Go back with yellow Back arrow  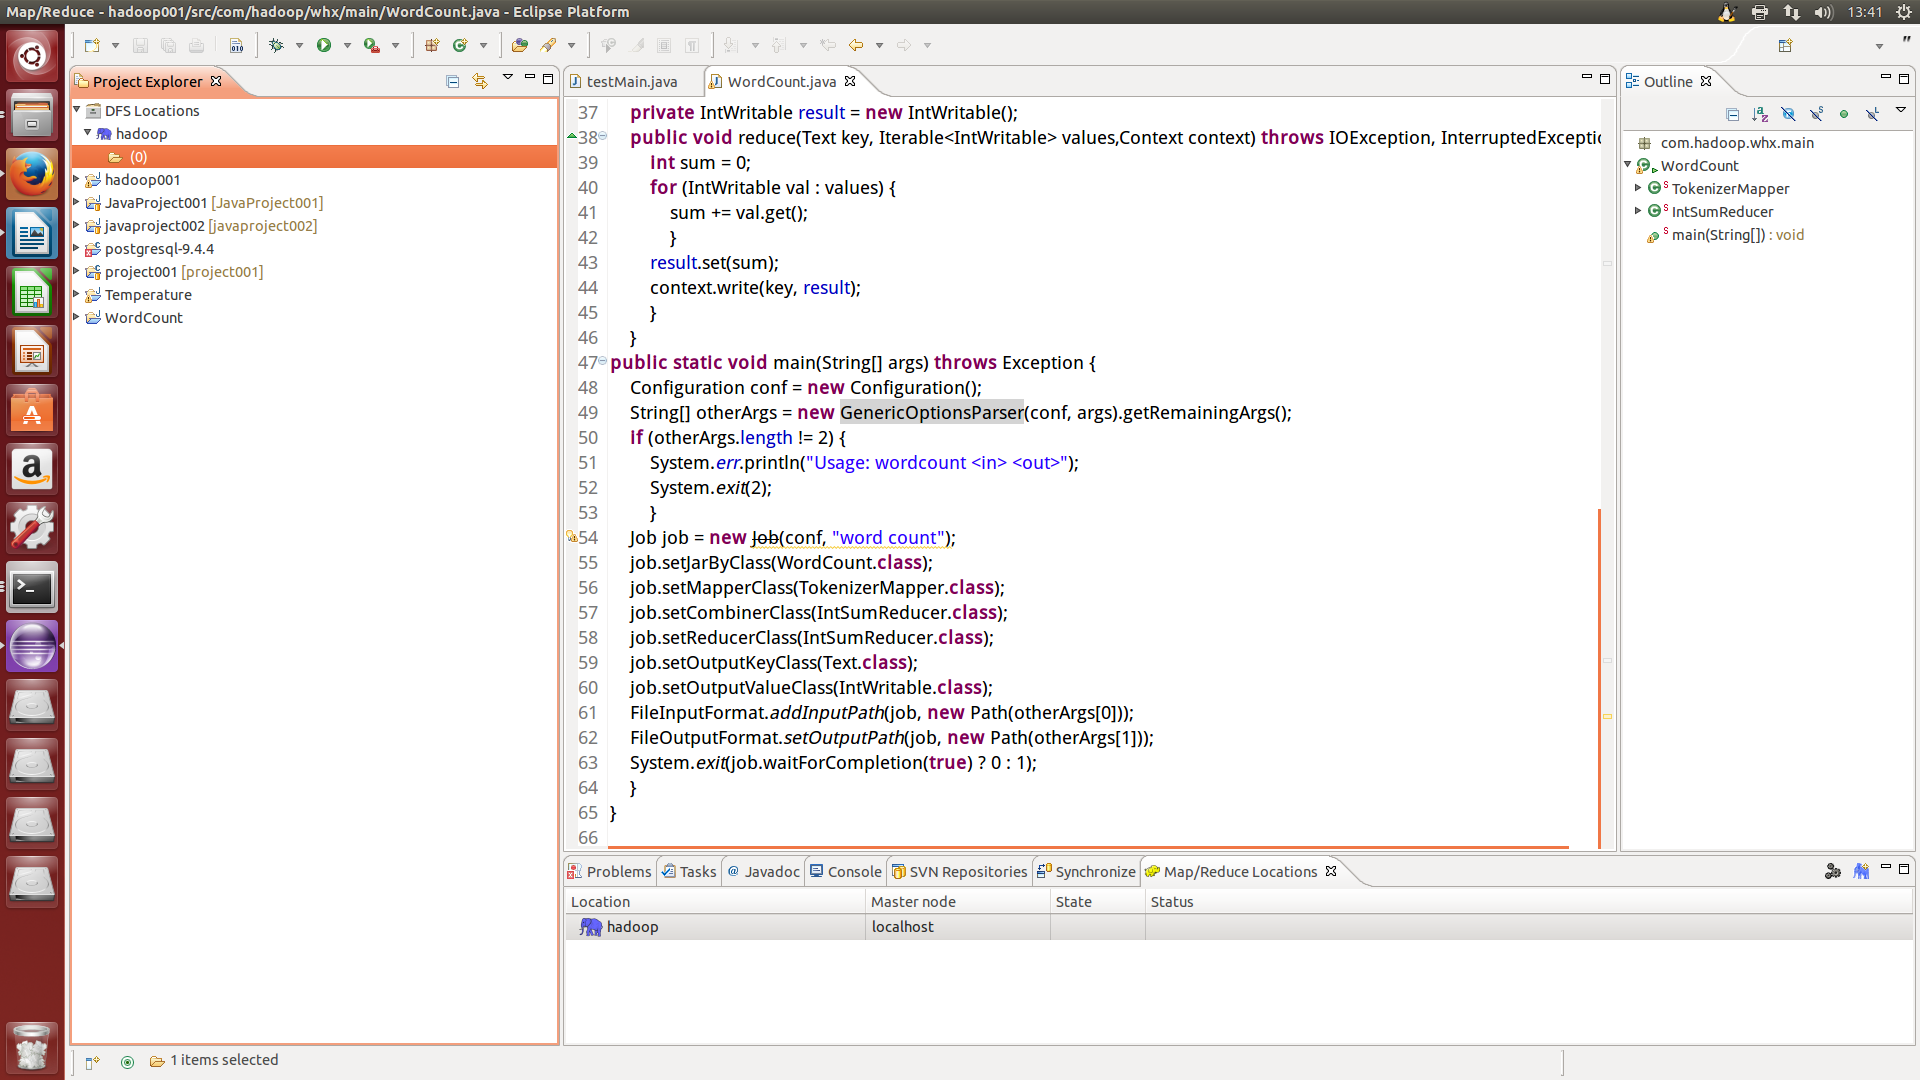(x=856, y=45)
